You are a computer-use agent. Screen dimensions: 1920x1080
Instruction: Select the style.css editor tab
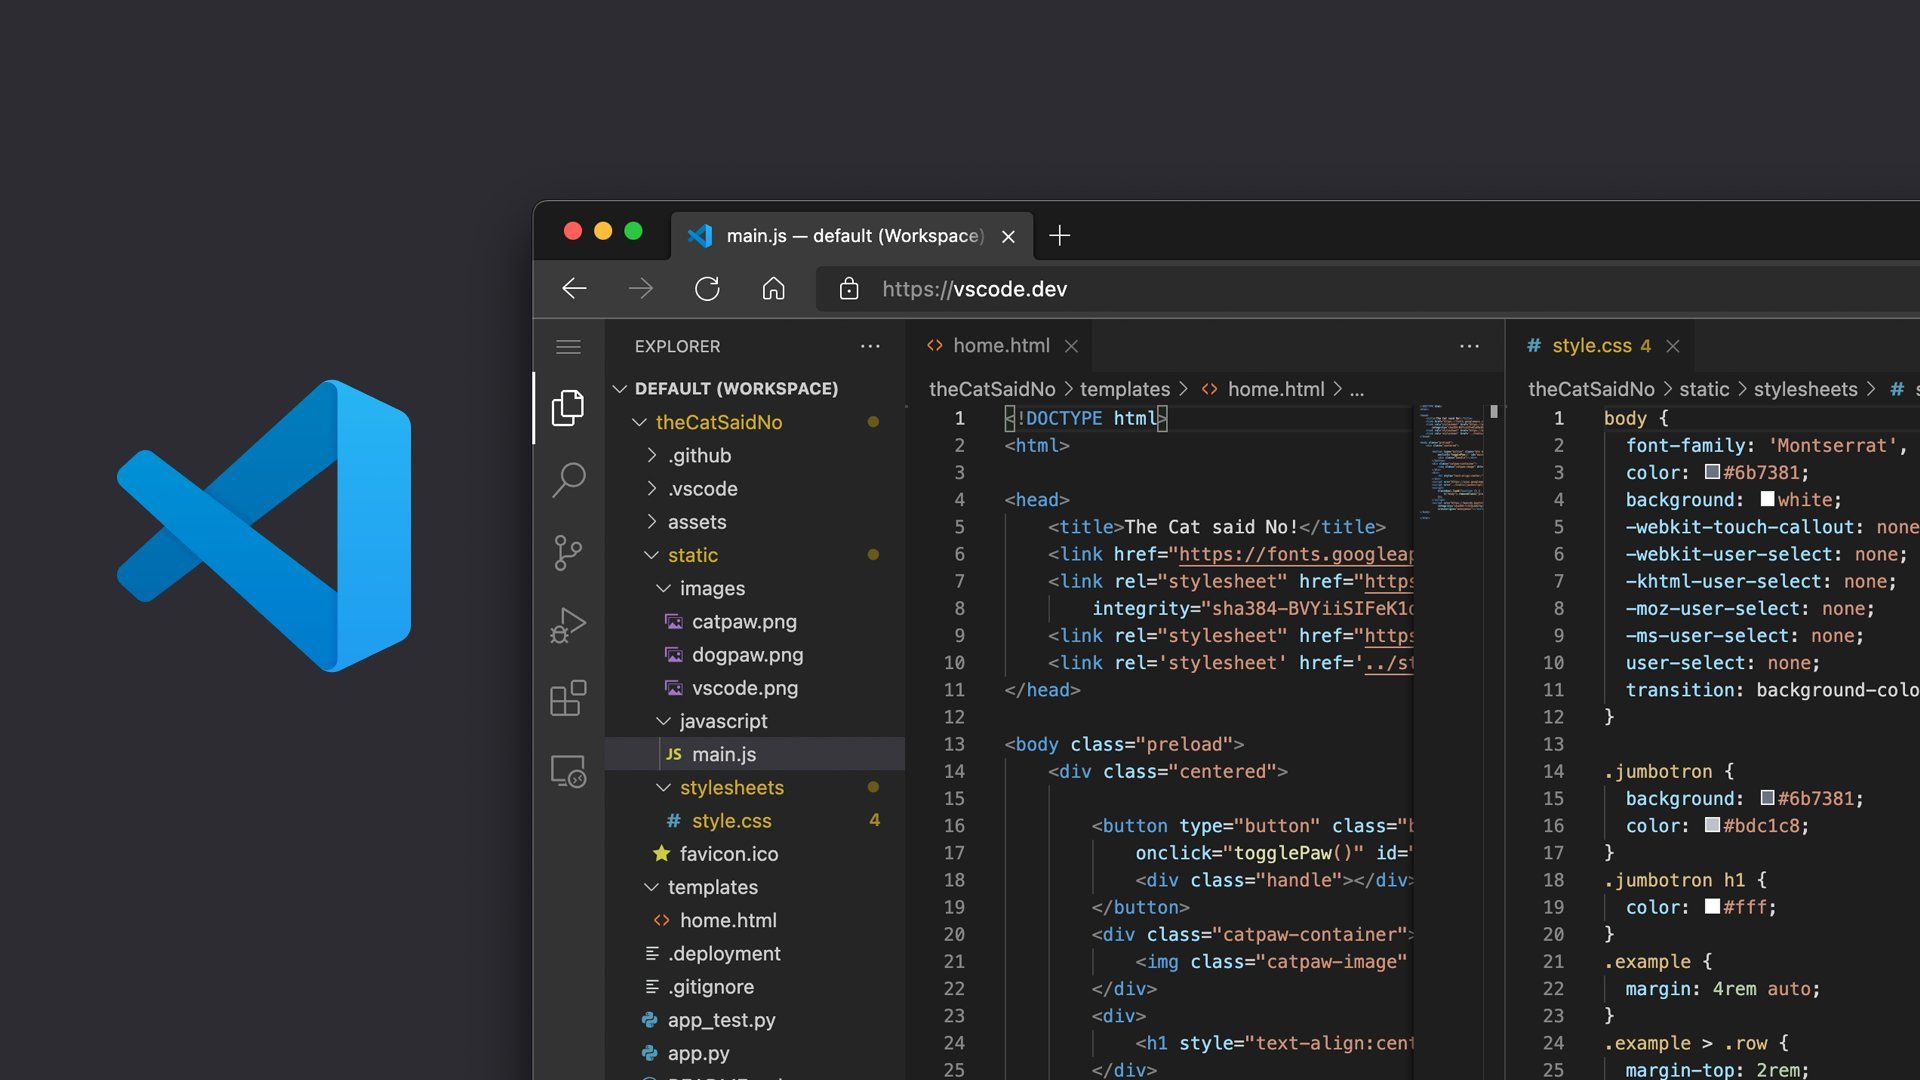pos(1589,345)
